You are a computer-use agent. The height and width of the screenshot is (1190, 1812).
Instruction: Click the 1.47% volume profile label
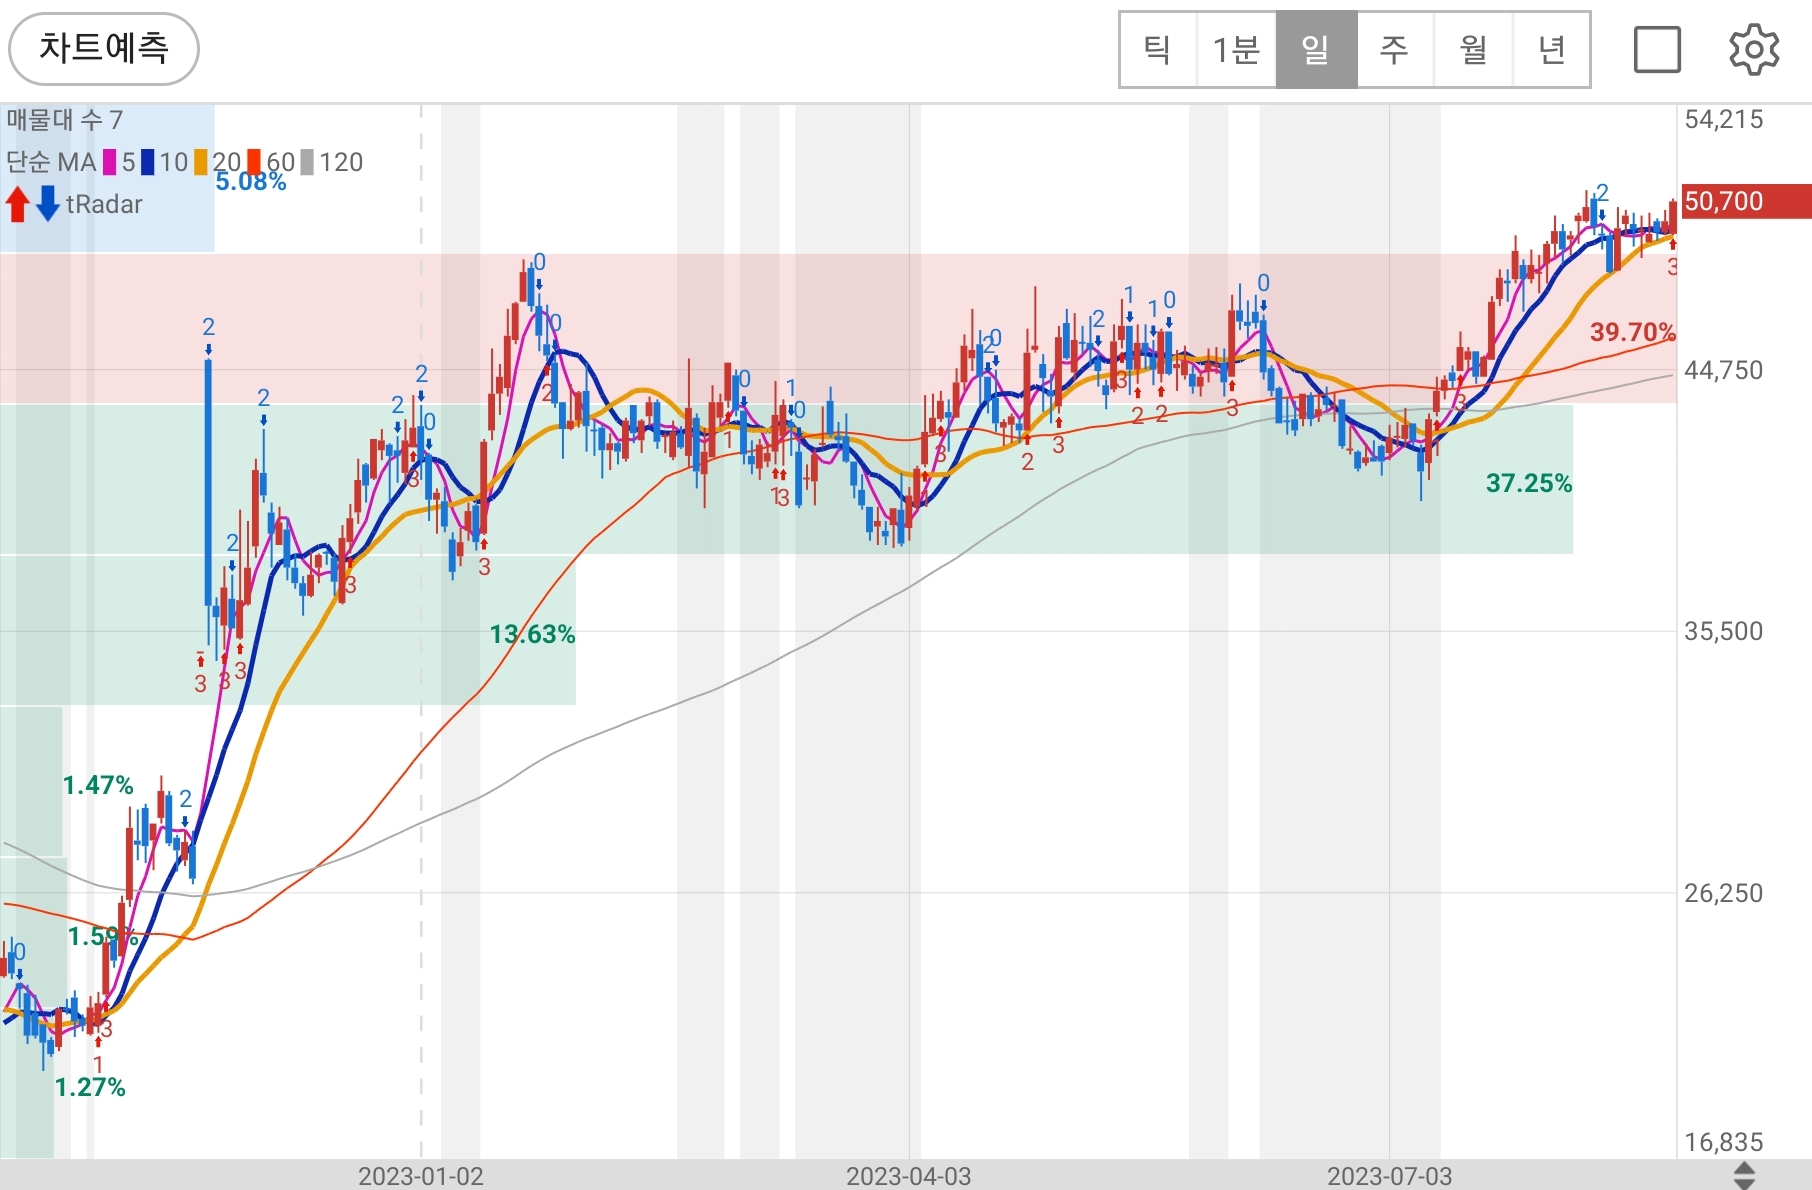click(x=98, y=785)
